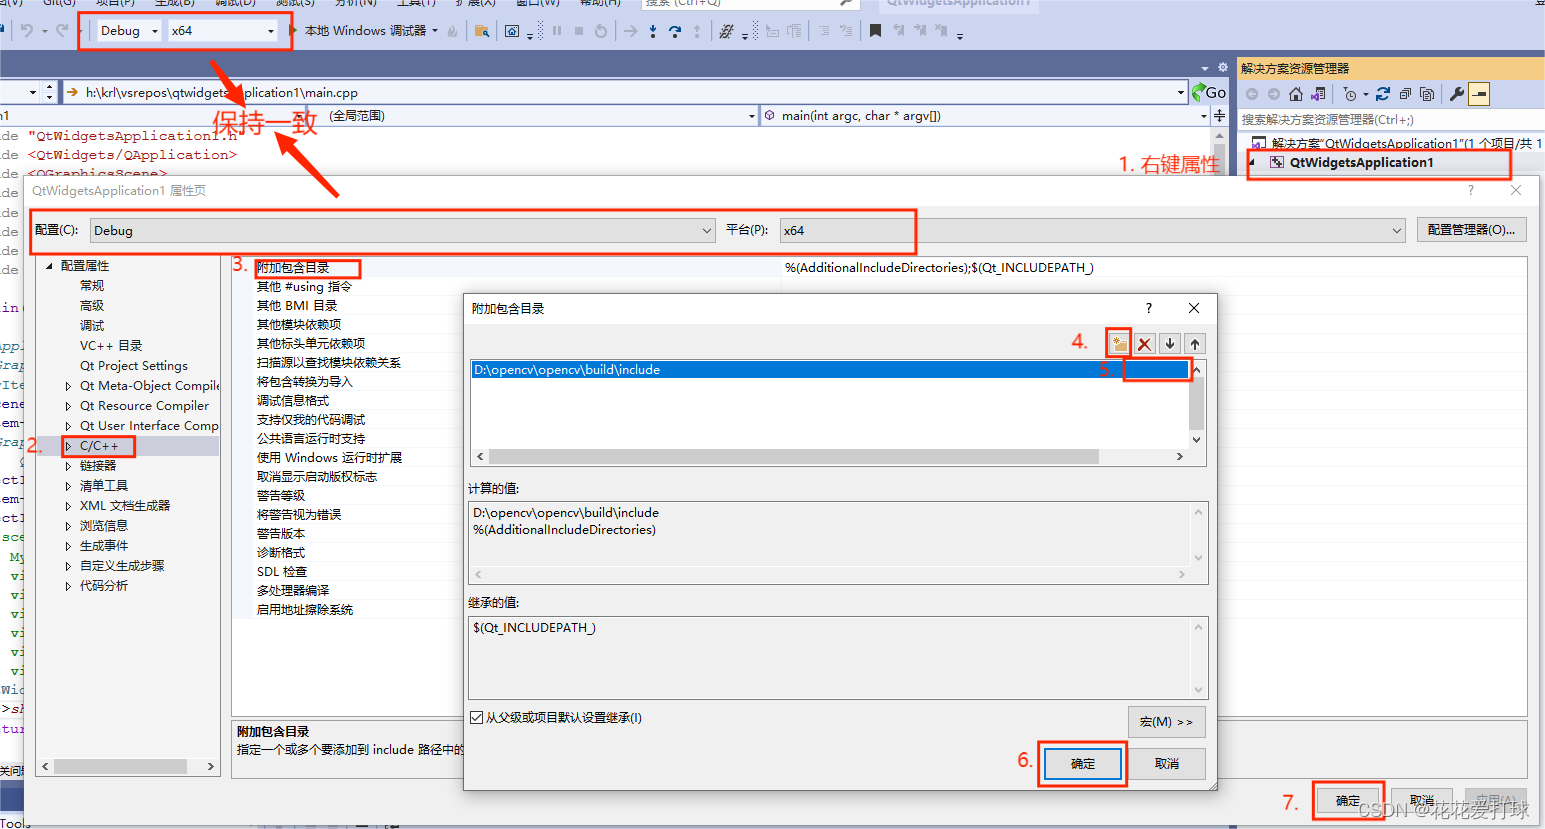Viewport: 1545px width, 829px height.
Task: Select D:\opencv\opencv\build\include list entry
Action: tap(830, 370)
